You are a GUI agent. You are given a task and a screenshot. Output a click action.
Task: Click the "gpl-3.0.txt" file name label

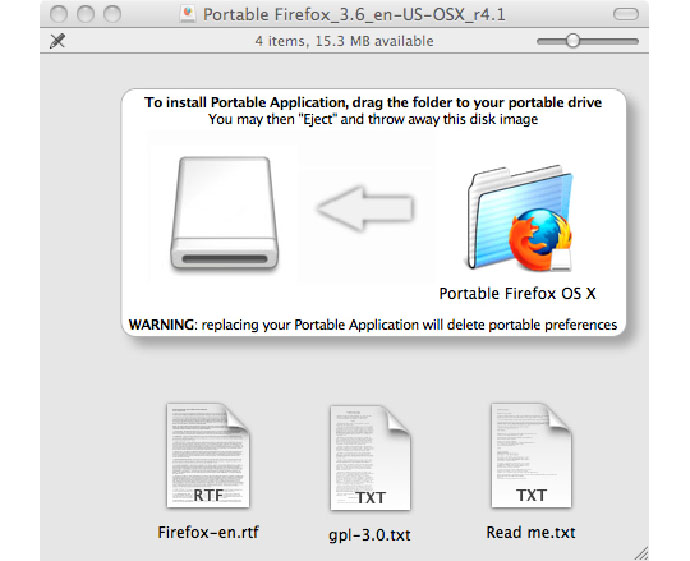click(x=369, y=535)
